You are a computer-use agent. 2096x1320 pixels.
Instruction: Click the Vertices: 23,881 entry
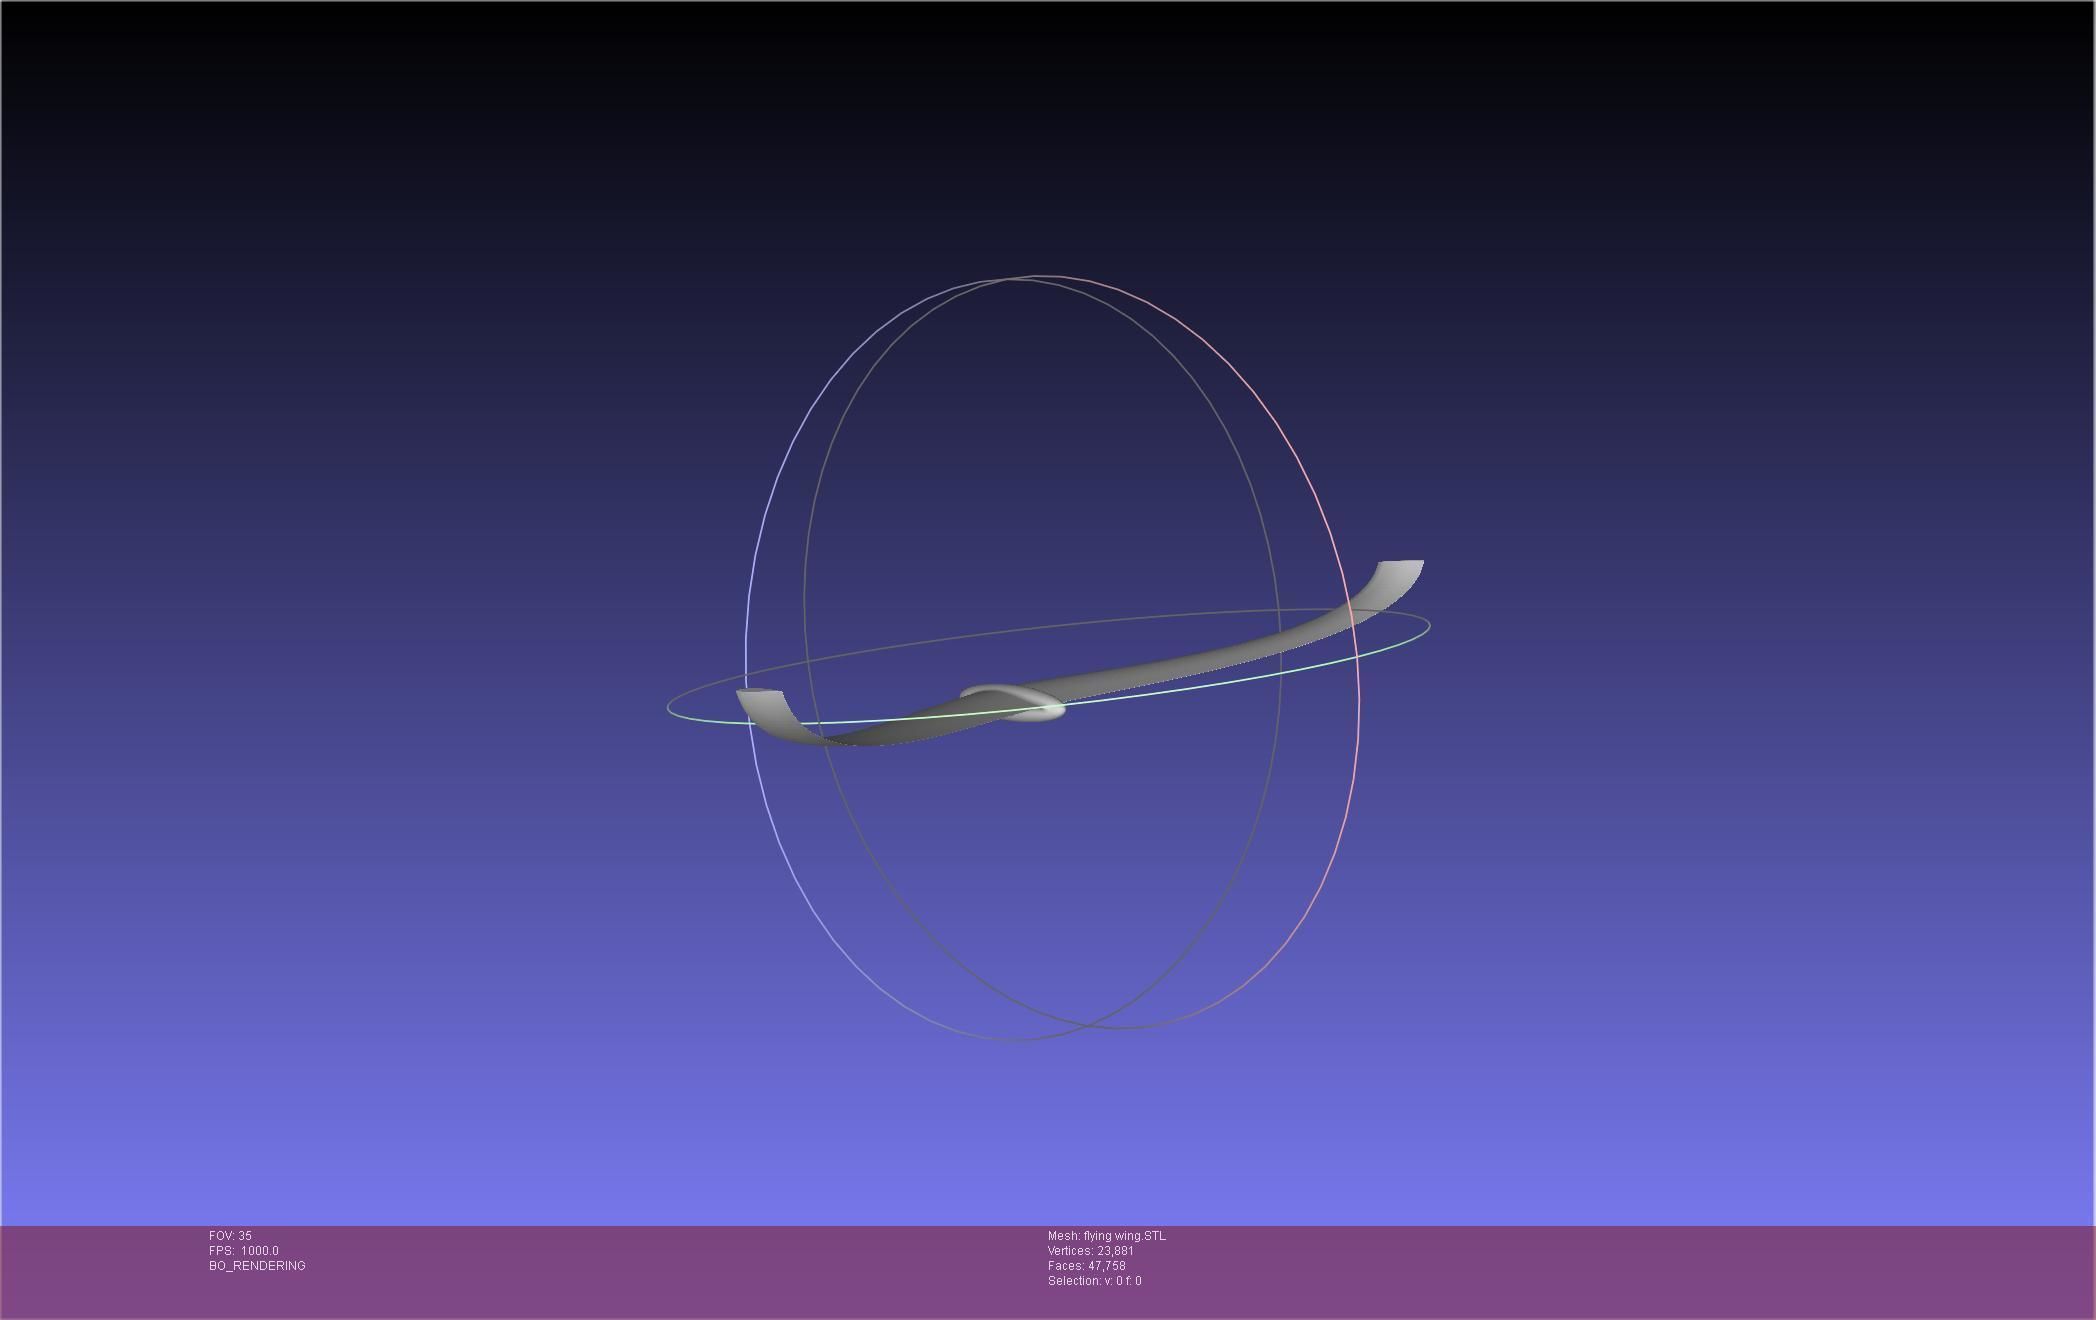point(1090,1251)
